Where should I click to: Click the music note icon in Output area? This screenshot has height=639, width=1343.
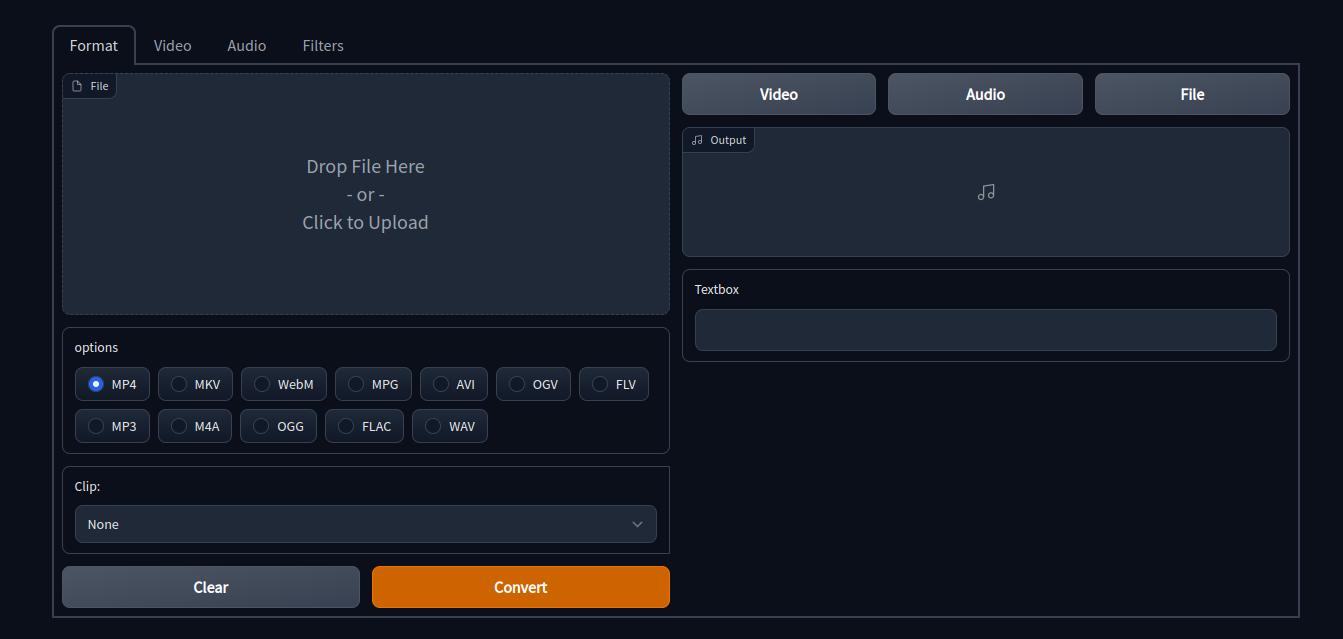(x=986, y=192)
